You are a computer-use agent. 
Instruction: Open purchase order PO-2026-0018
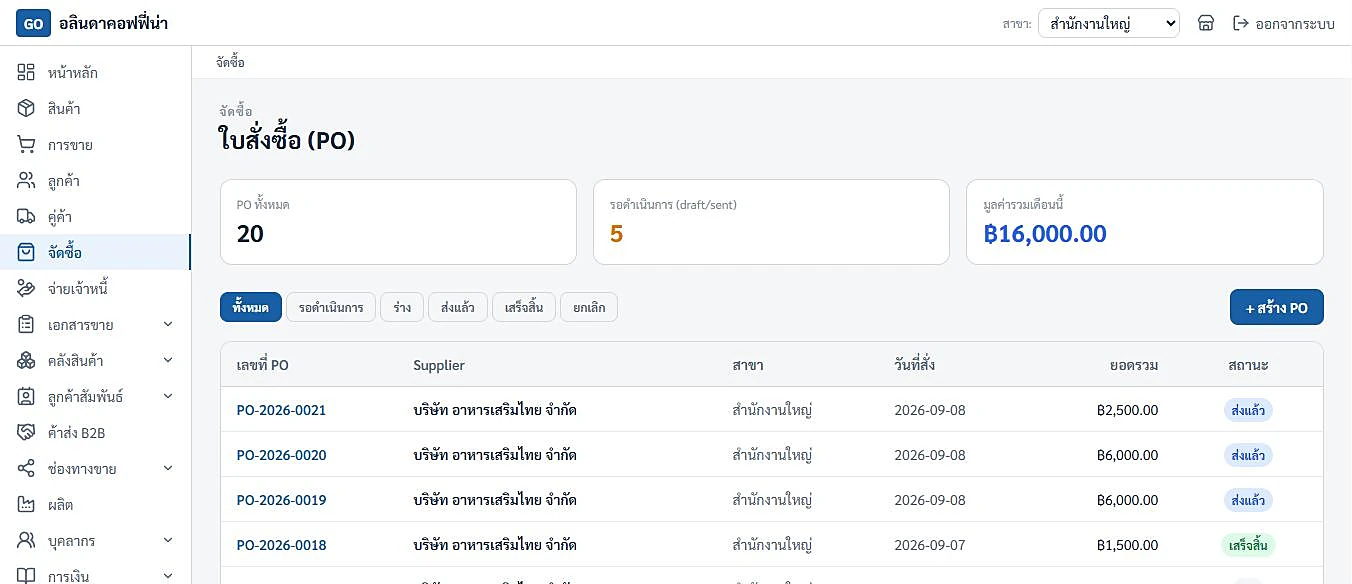pos(281,545)
